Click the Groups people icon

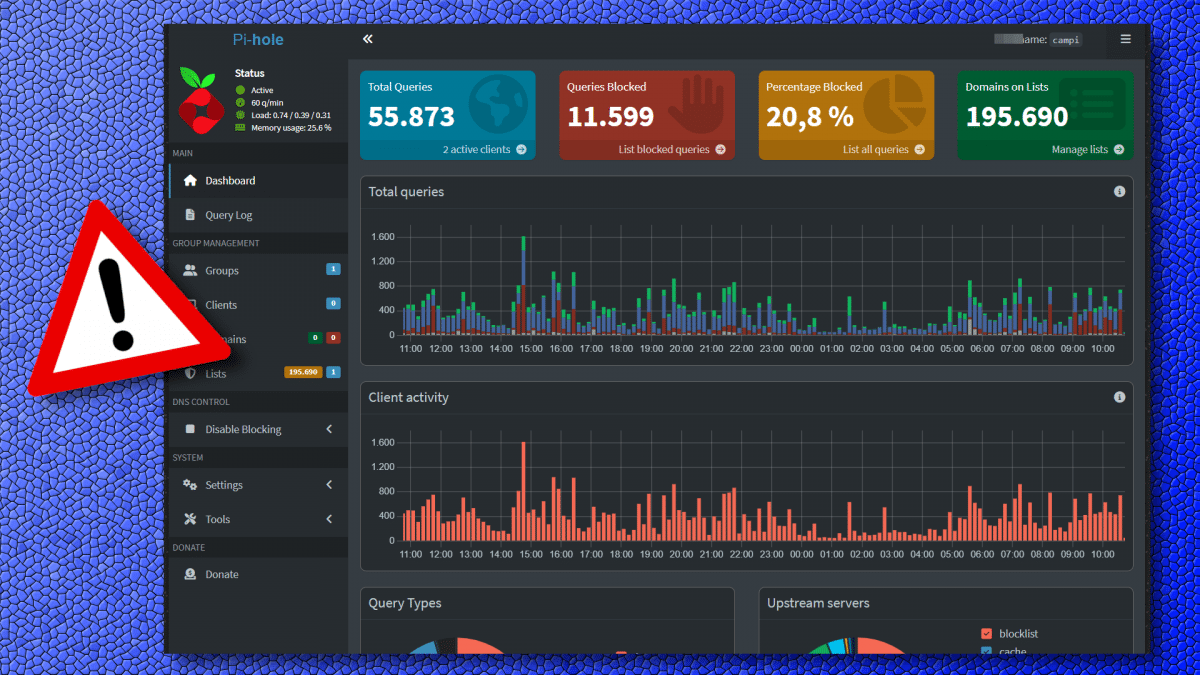tap(190, 271)
